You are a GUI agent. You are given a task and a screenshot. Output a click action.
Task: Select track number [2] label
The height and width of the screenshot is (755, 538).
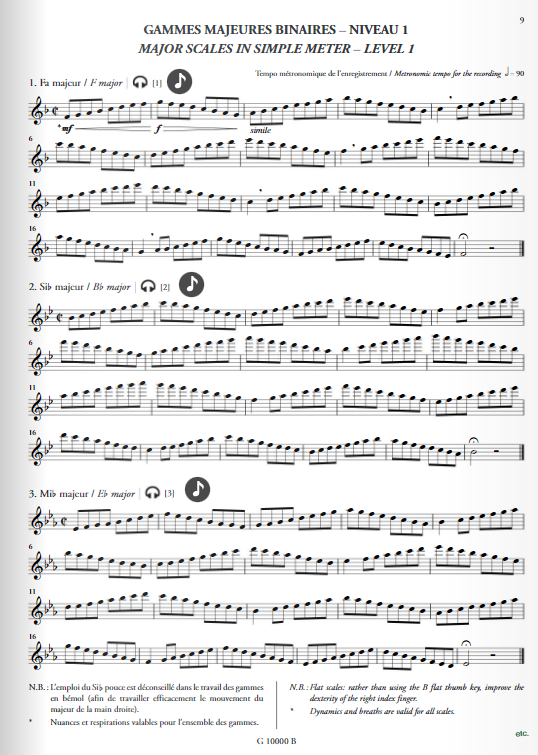165,287
